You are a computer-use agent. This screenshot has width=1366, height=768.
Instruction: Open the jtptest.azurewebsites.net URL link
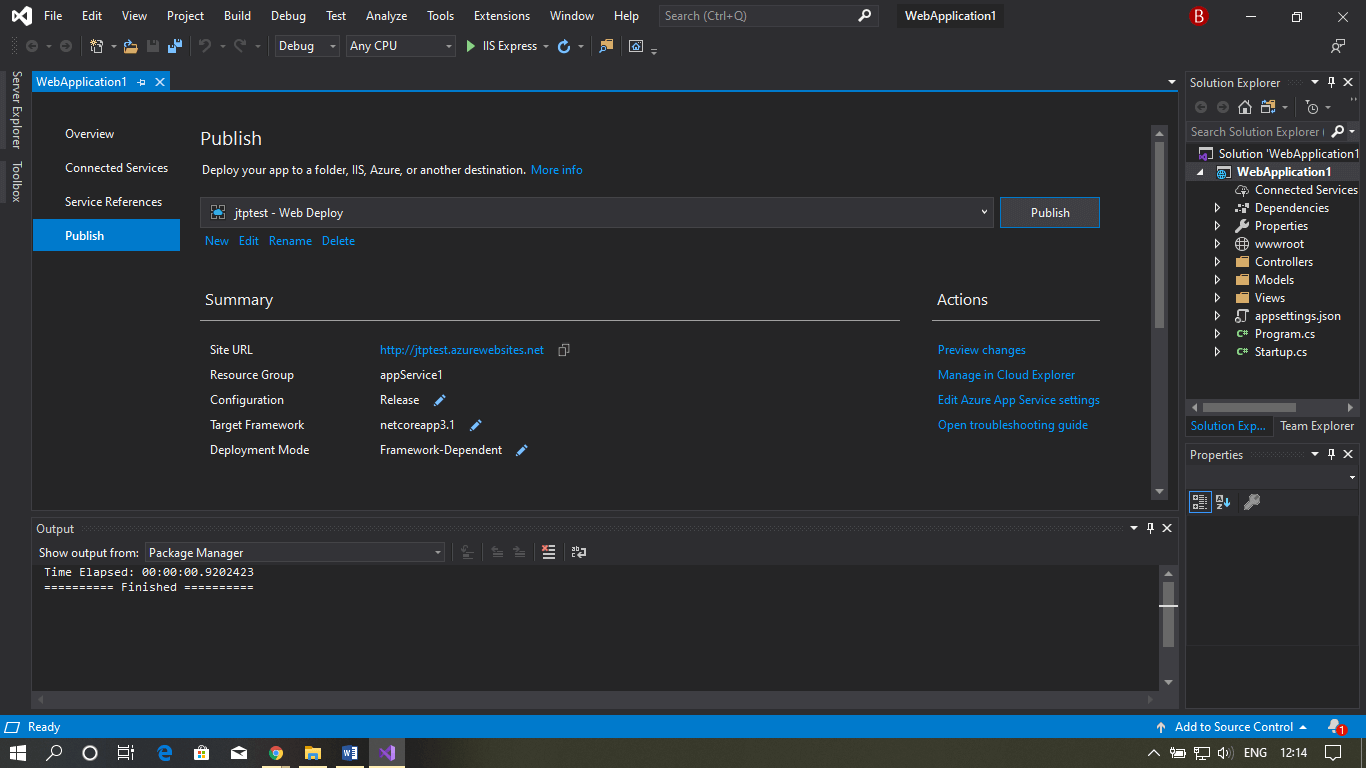coord(462,350)
